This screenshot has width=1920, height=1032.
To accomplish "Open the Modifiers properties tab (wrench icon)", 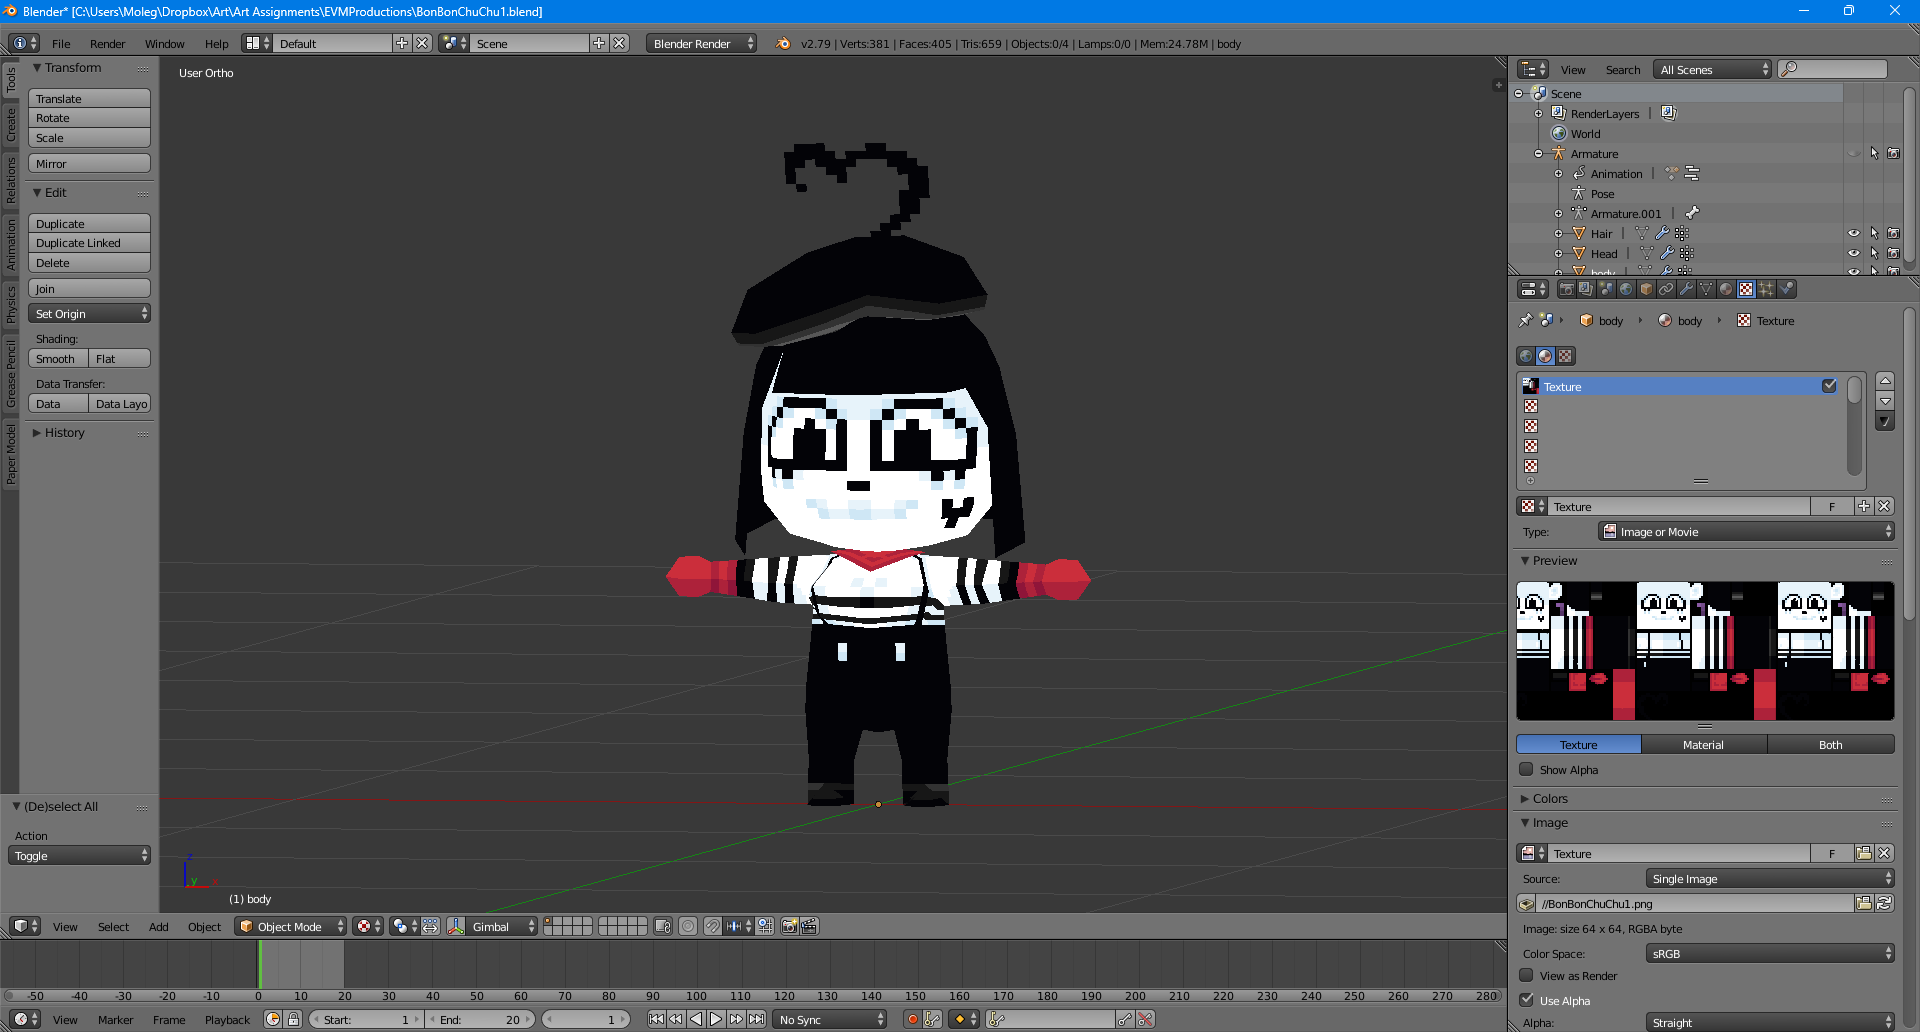I will click(1686, 290).
